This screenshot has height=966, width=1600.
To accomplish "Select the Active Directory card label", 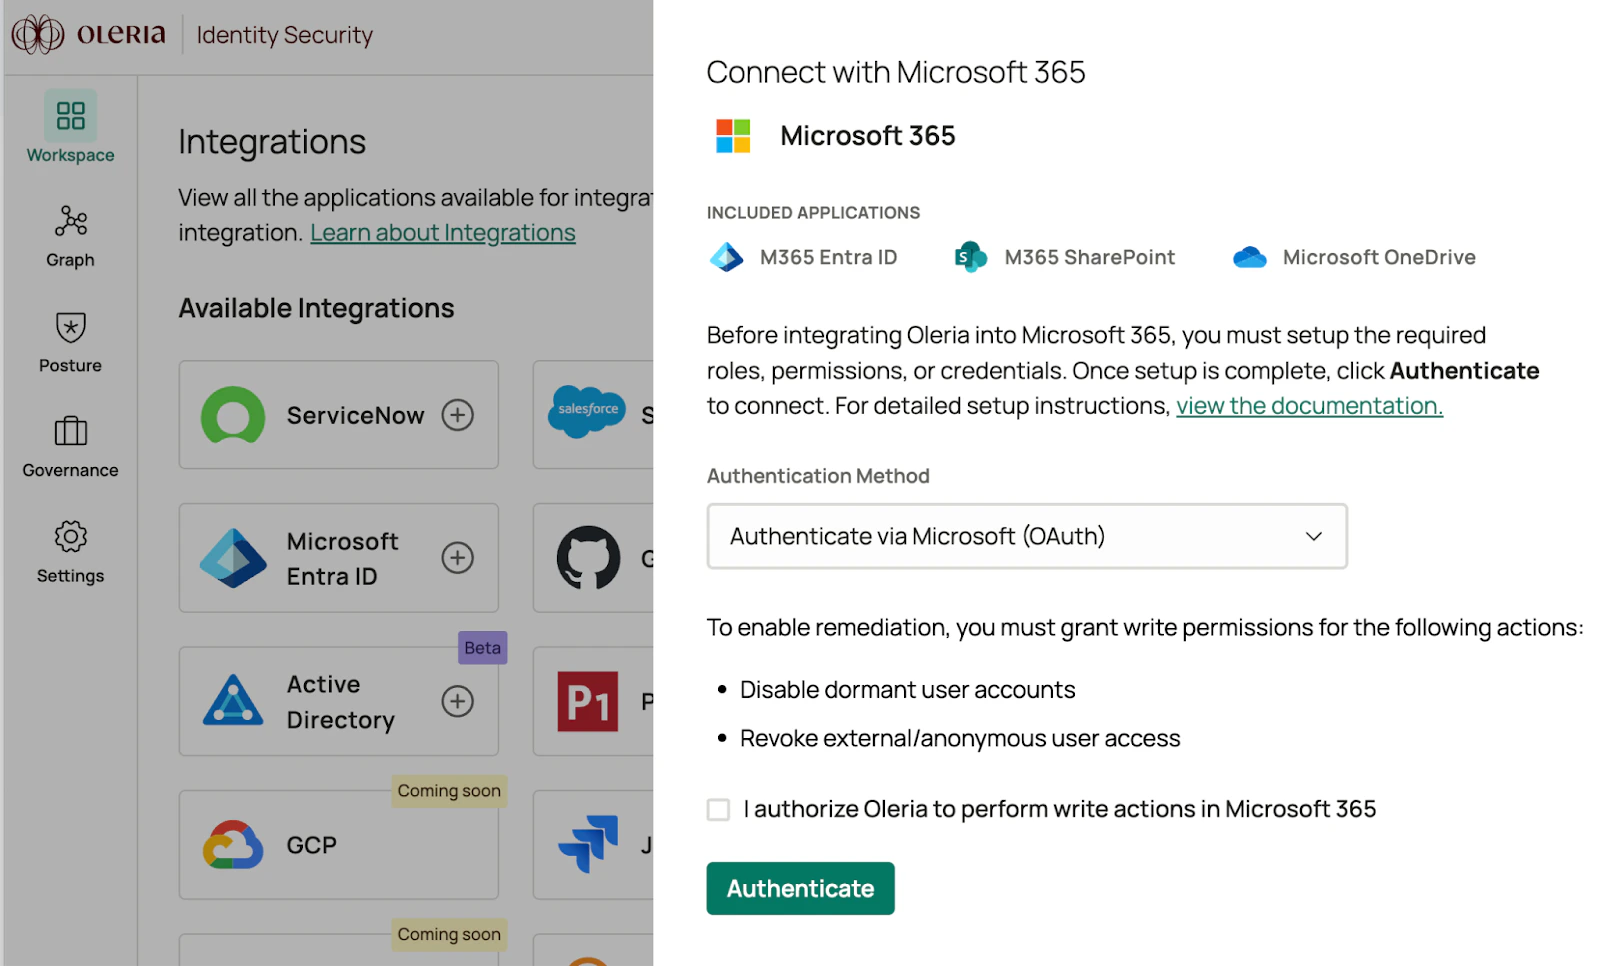I will tap(341, 702).
